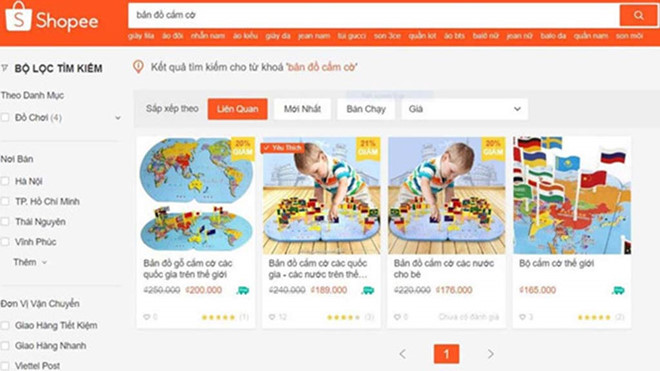
Task: Go to next results page arrow
Action: (490, 354)
